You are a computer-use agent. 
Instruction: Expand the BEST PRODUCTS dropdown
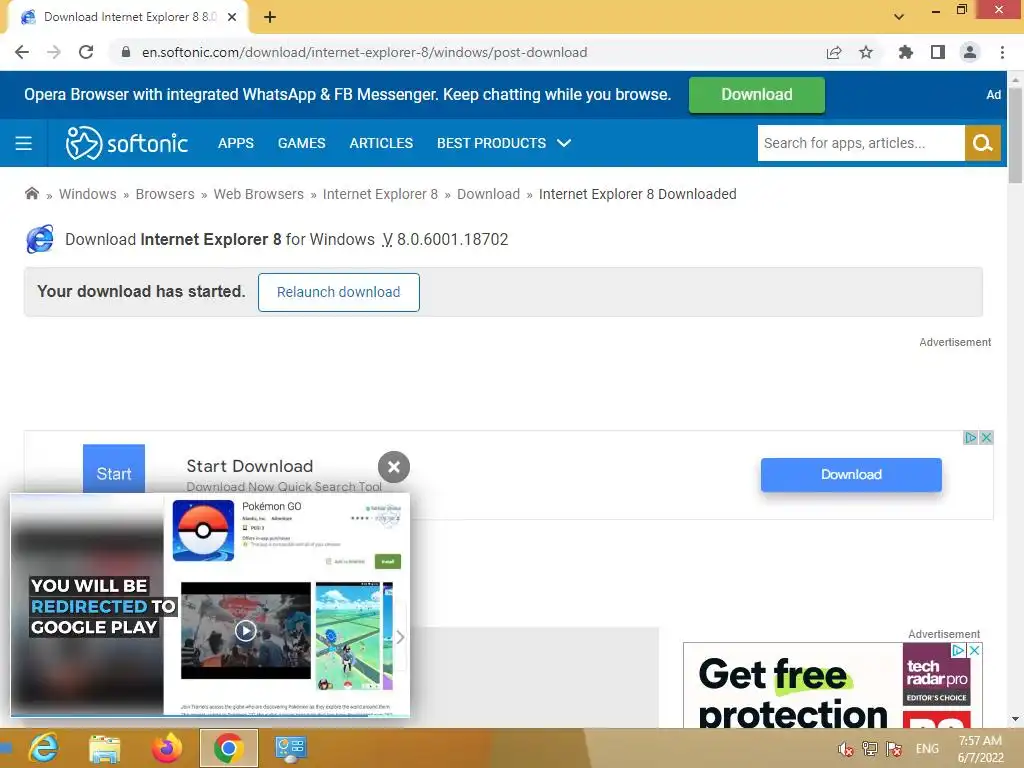click(x=504, y=143)
